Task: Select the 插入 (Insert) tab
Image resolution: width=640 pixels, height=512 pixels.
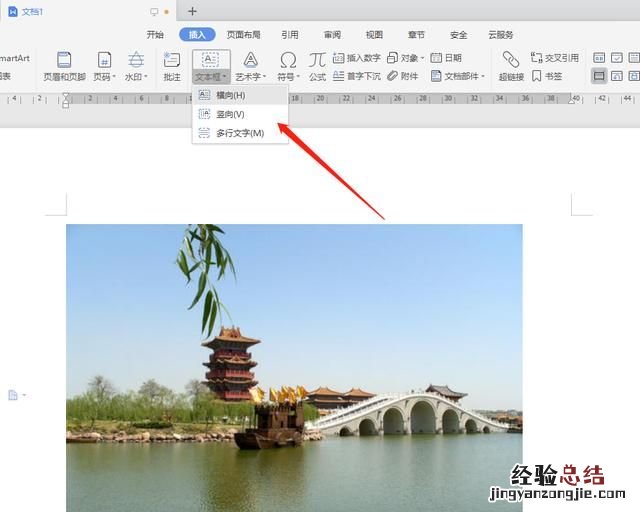Action: click(197, 35)
